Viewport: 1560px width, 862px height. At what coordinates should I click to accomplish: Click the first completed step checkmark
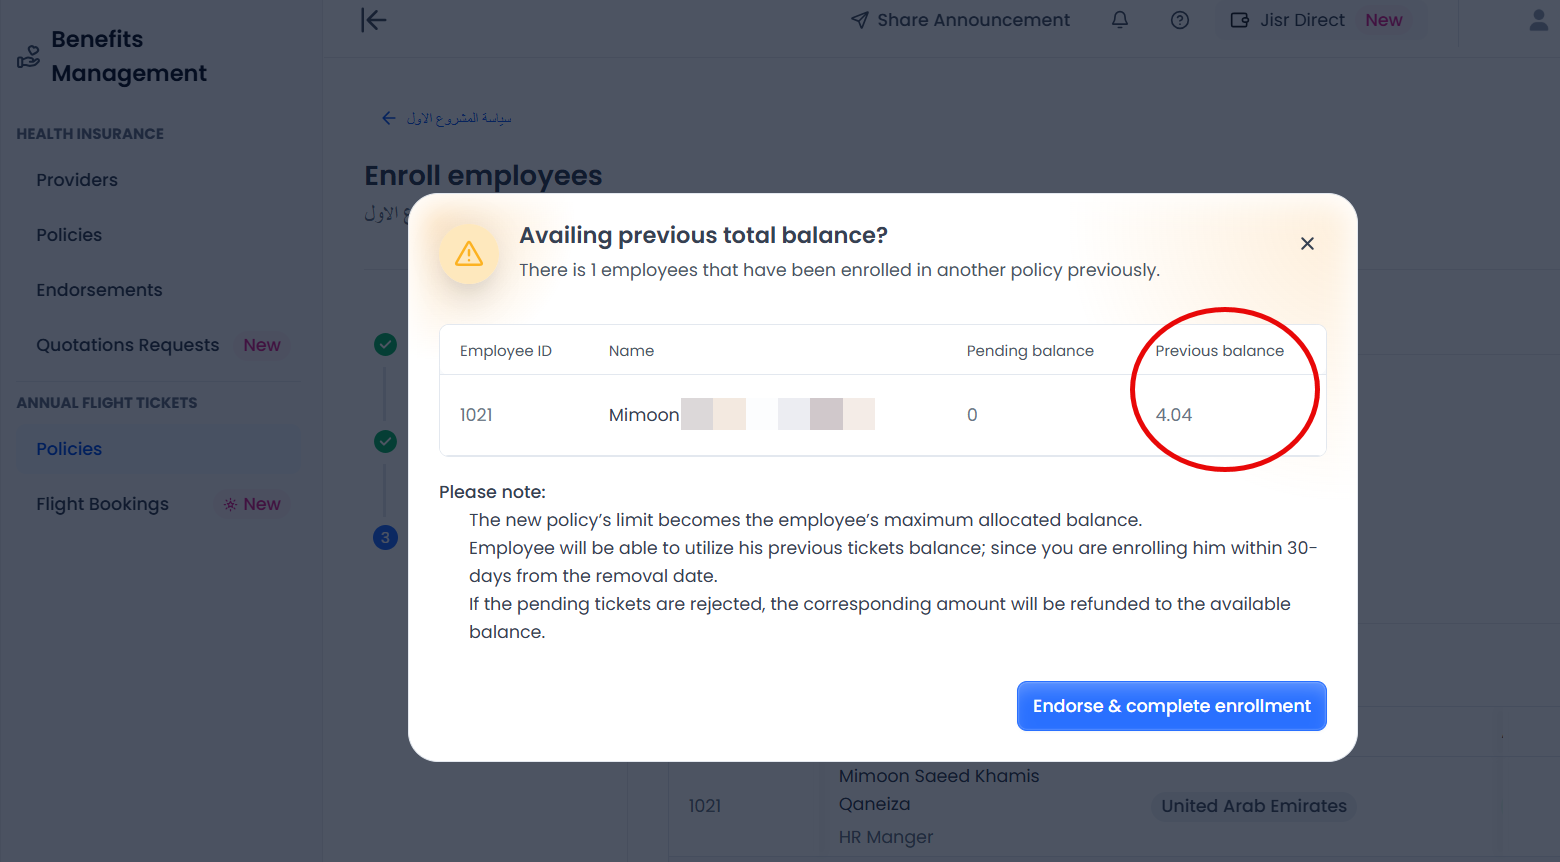point(385,345)
